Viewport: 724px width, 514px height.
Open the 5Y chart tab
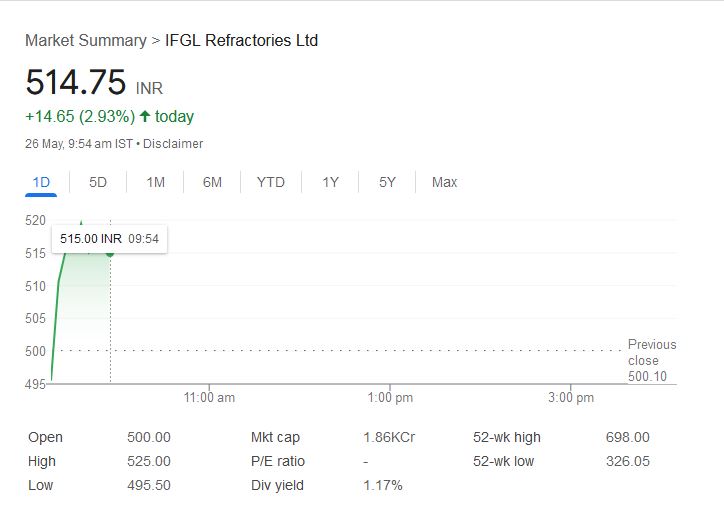[387, 182]
